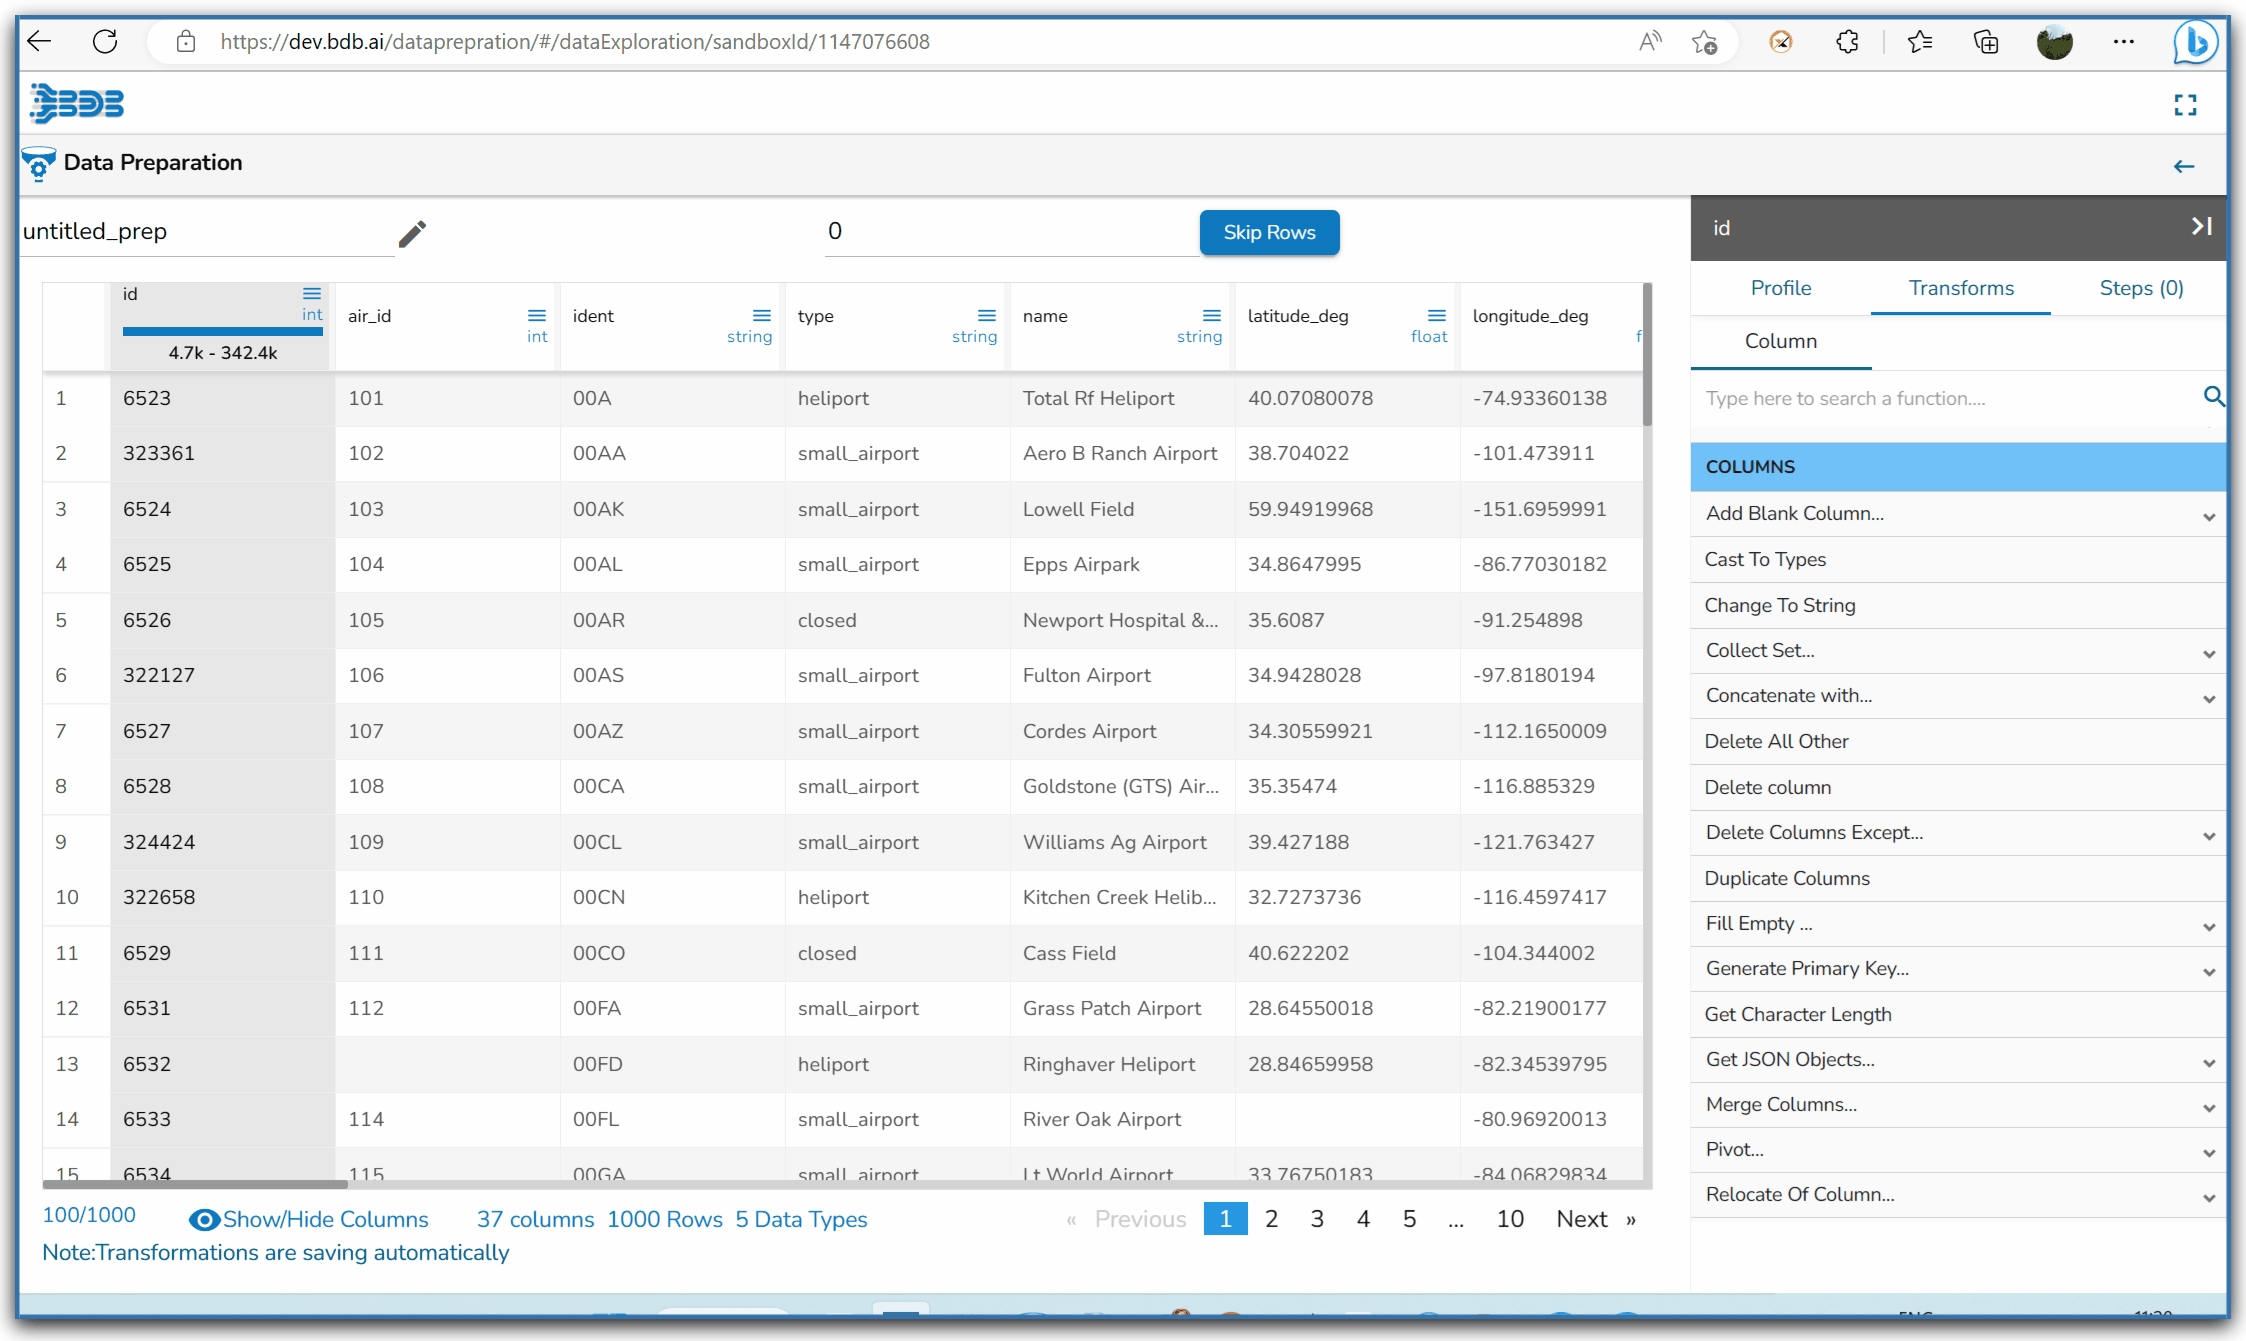Click the horizontal scrollbar under the table
The image size is (2246, 1341).
coord(195,1184)
